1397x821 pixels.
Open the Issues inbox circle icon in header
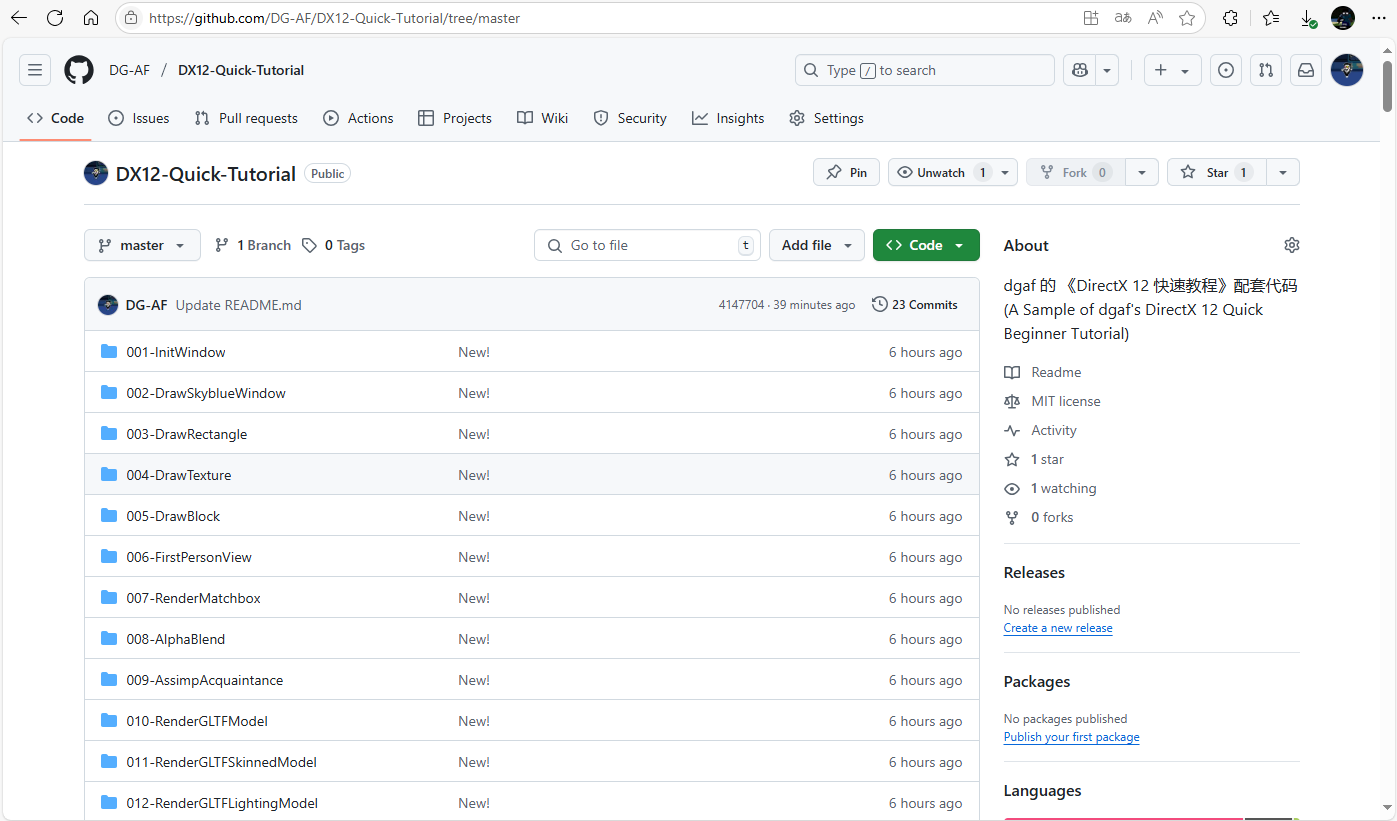tap(1226, 70)
